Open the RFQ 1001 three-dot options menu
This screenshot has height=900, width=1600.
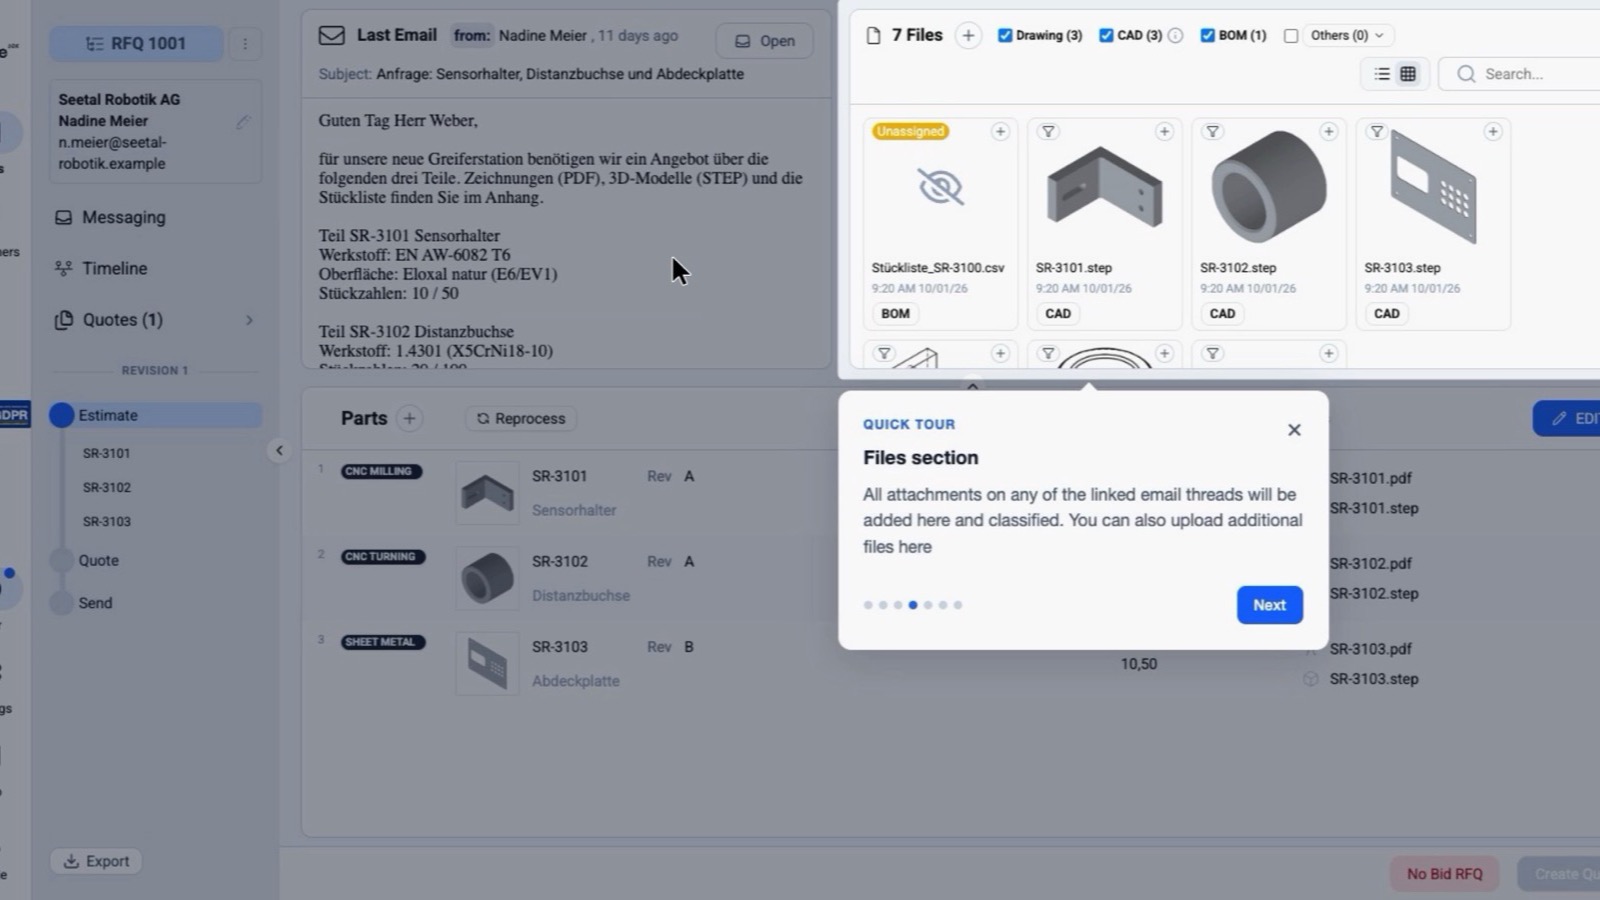pyautogui.click(x=245, y=43)
